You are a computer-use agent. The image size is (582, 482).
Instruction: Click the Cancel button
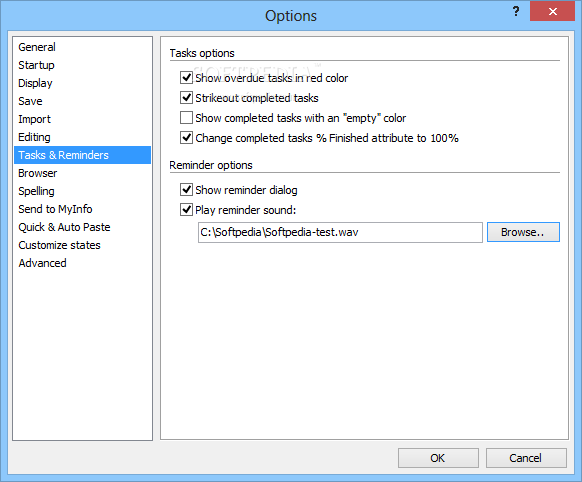[526, 458]
